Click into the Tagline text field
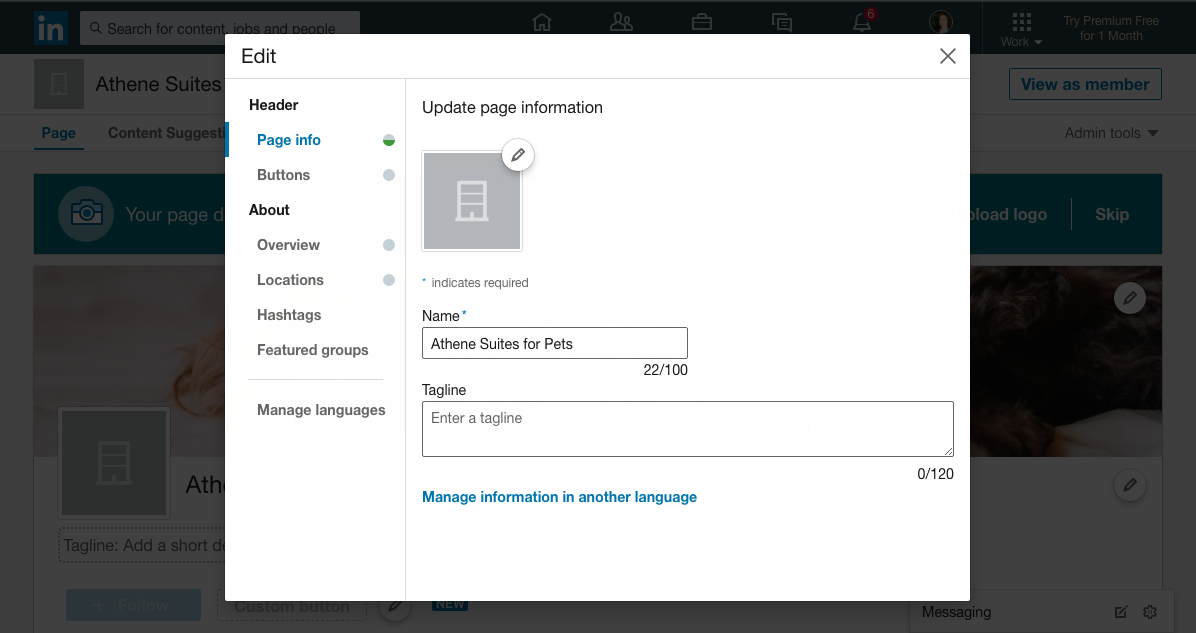1196x633 pixels. pos(687,429)
